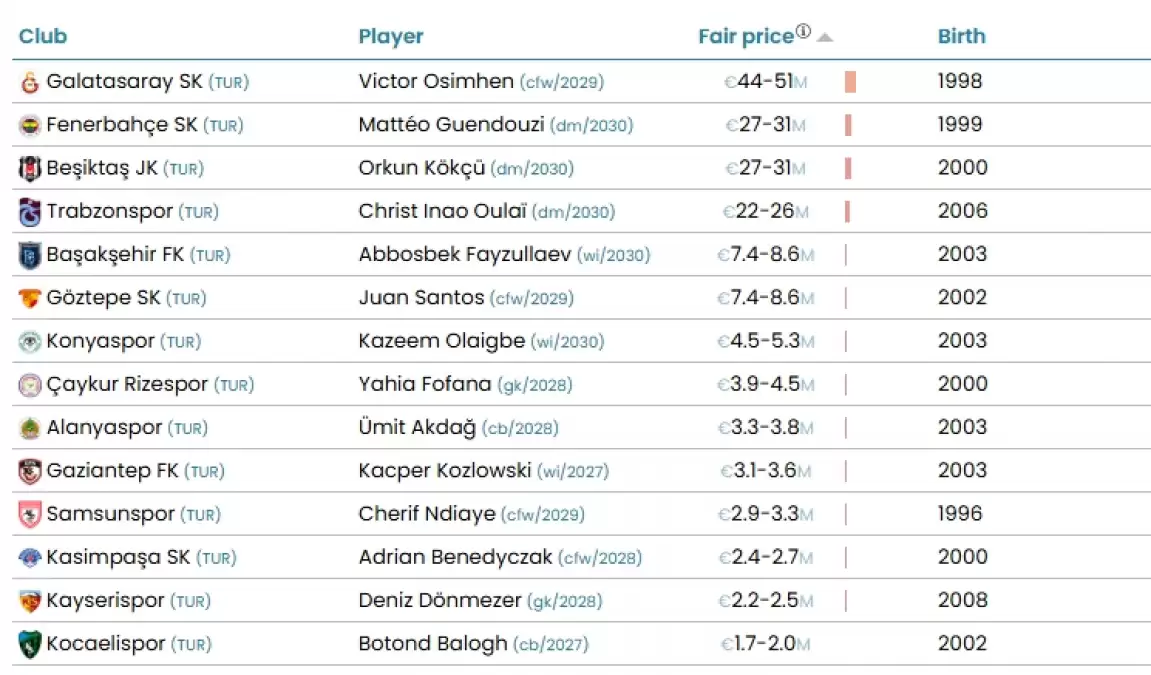Click the Fair price info superscript icon
Image resolution: width=1151 pixels, height=675 pixels.
(803, 33)
